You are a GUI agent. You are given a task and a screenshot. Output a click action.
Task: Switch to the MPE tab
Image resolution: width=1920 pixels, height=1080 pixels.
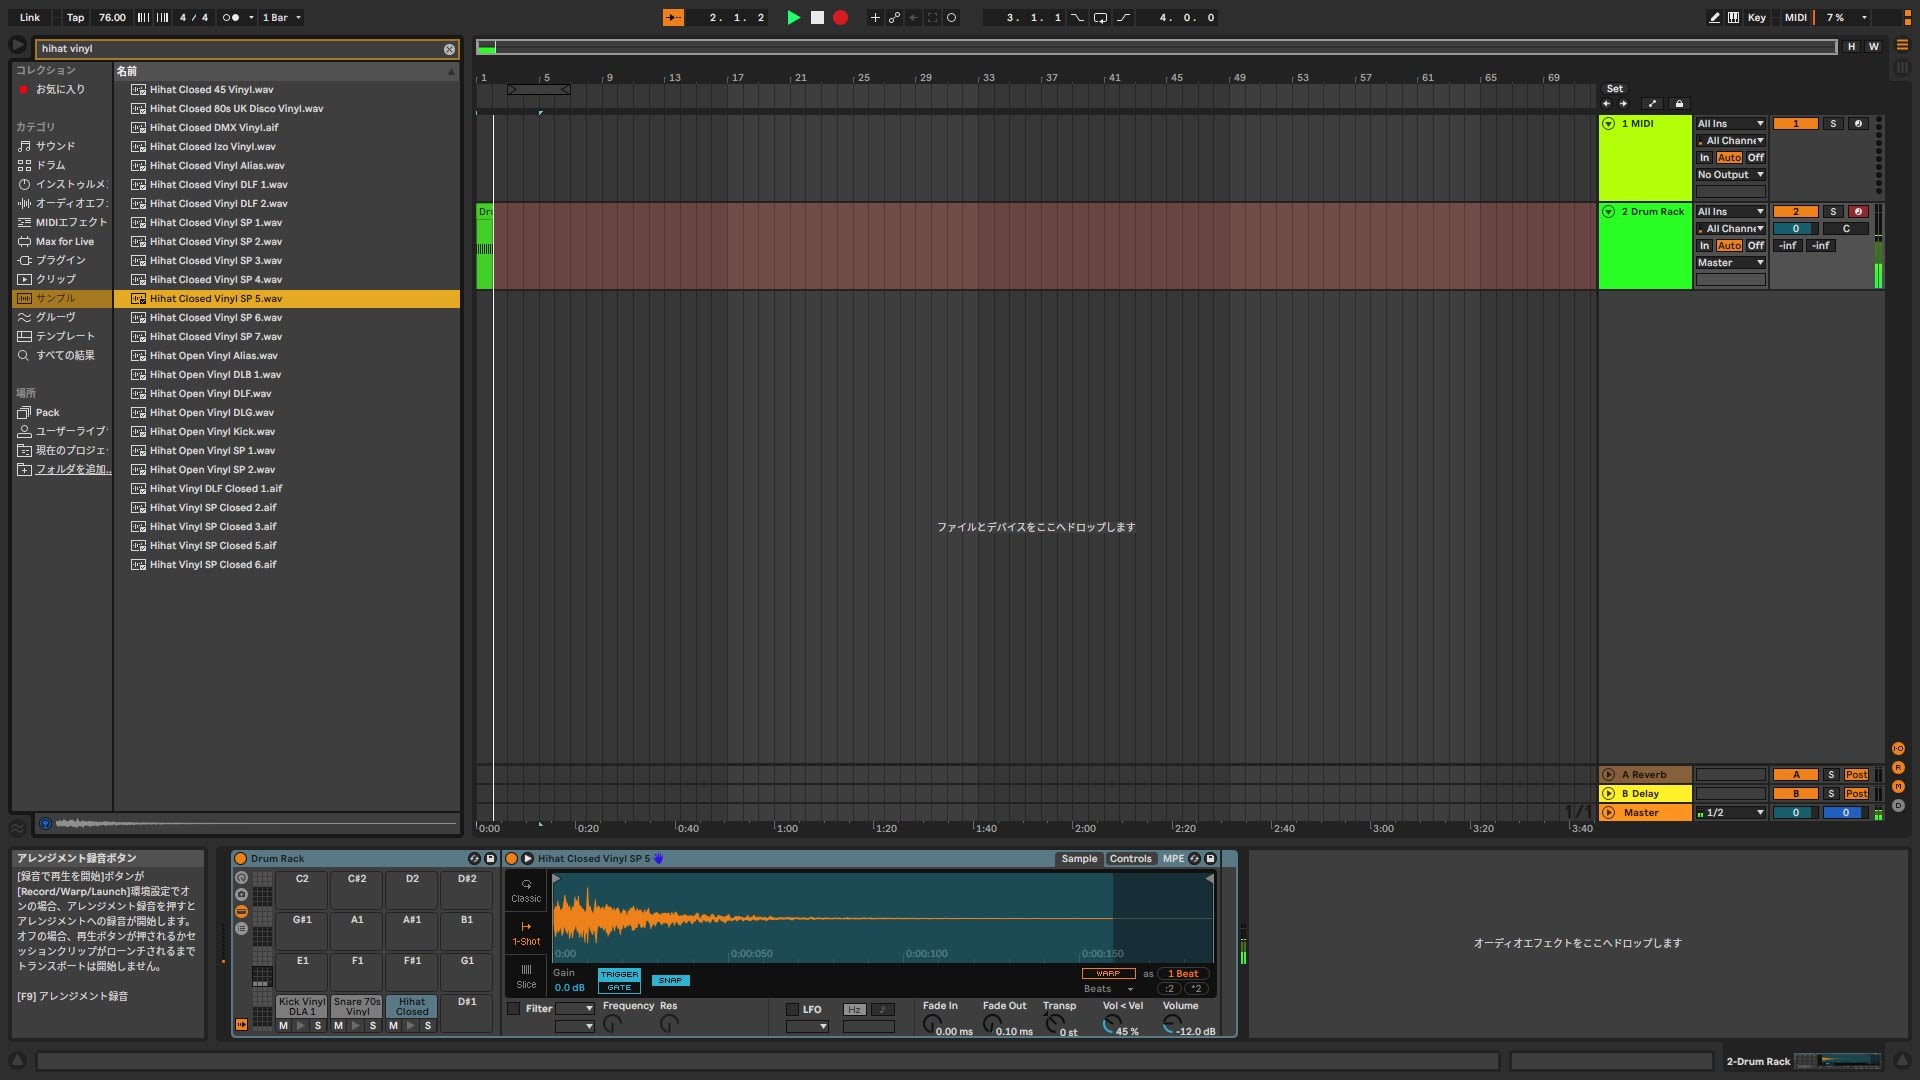pos(1174,858)
